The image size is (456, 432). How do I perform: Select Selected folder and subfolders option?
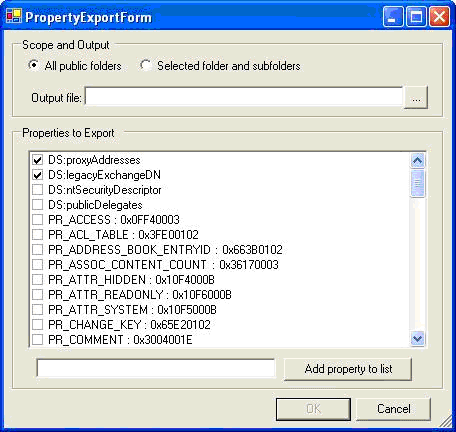[x=145, y=65]
